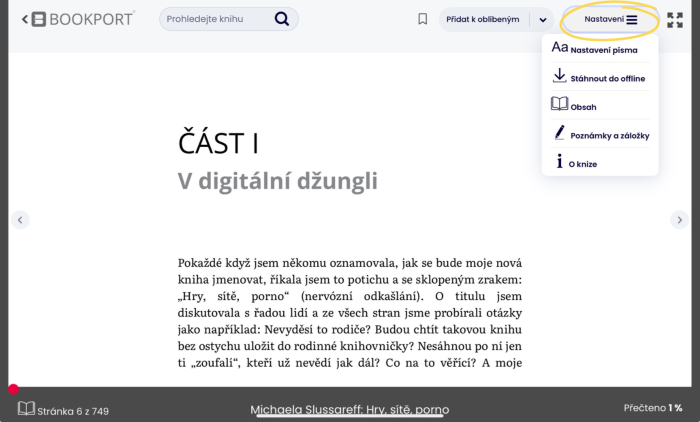Expand the favorites dropdown chevron
700x422 pixels.
(x=543, y=20)
